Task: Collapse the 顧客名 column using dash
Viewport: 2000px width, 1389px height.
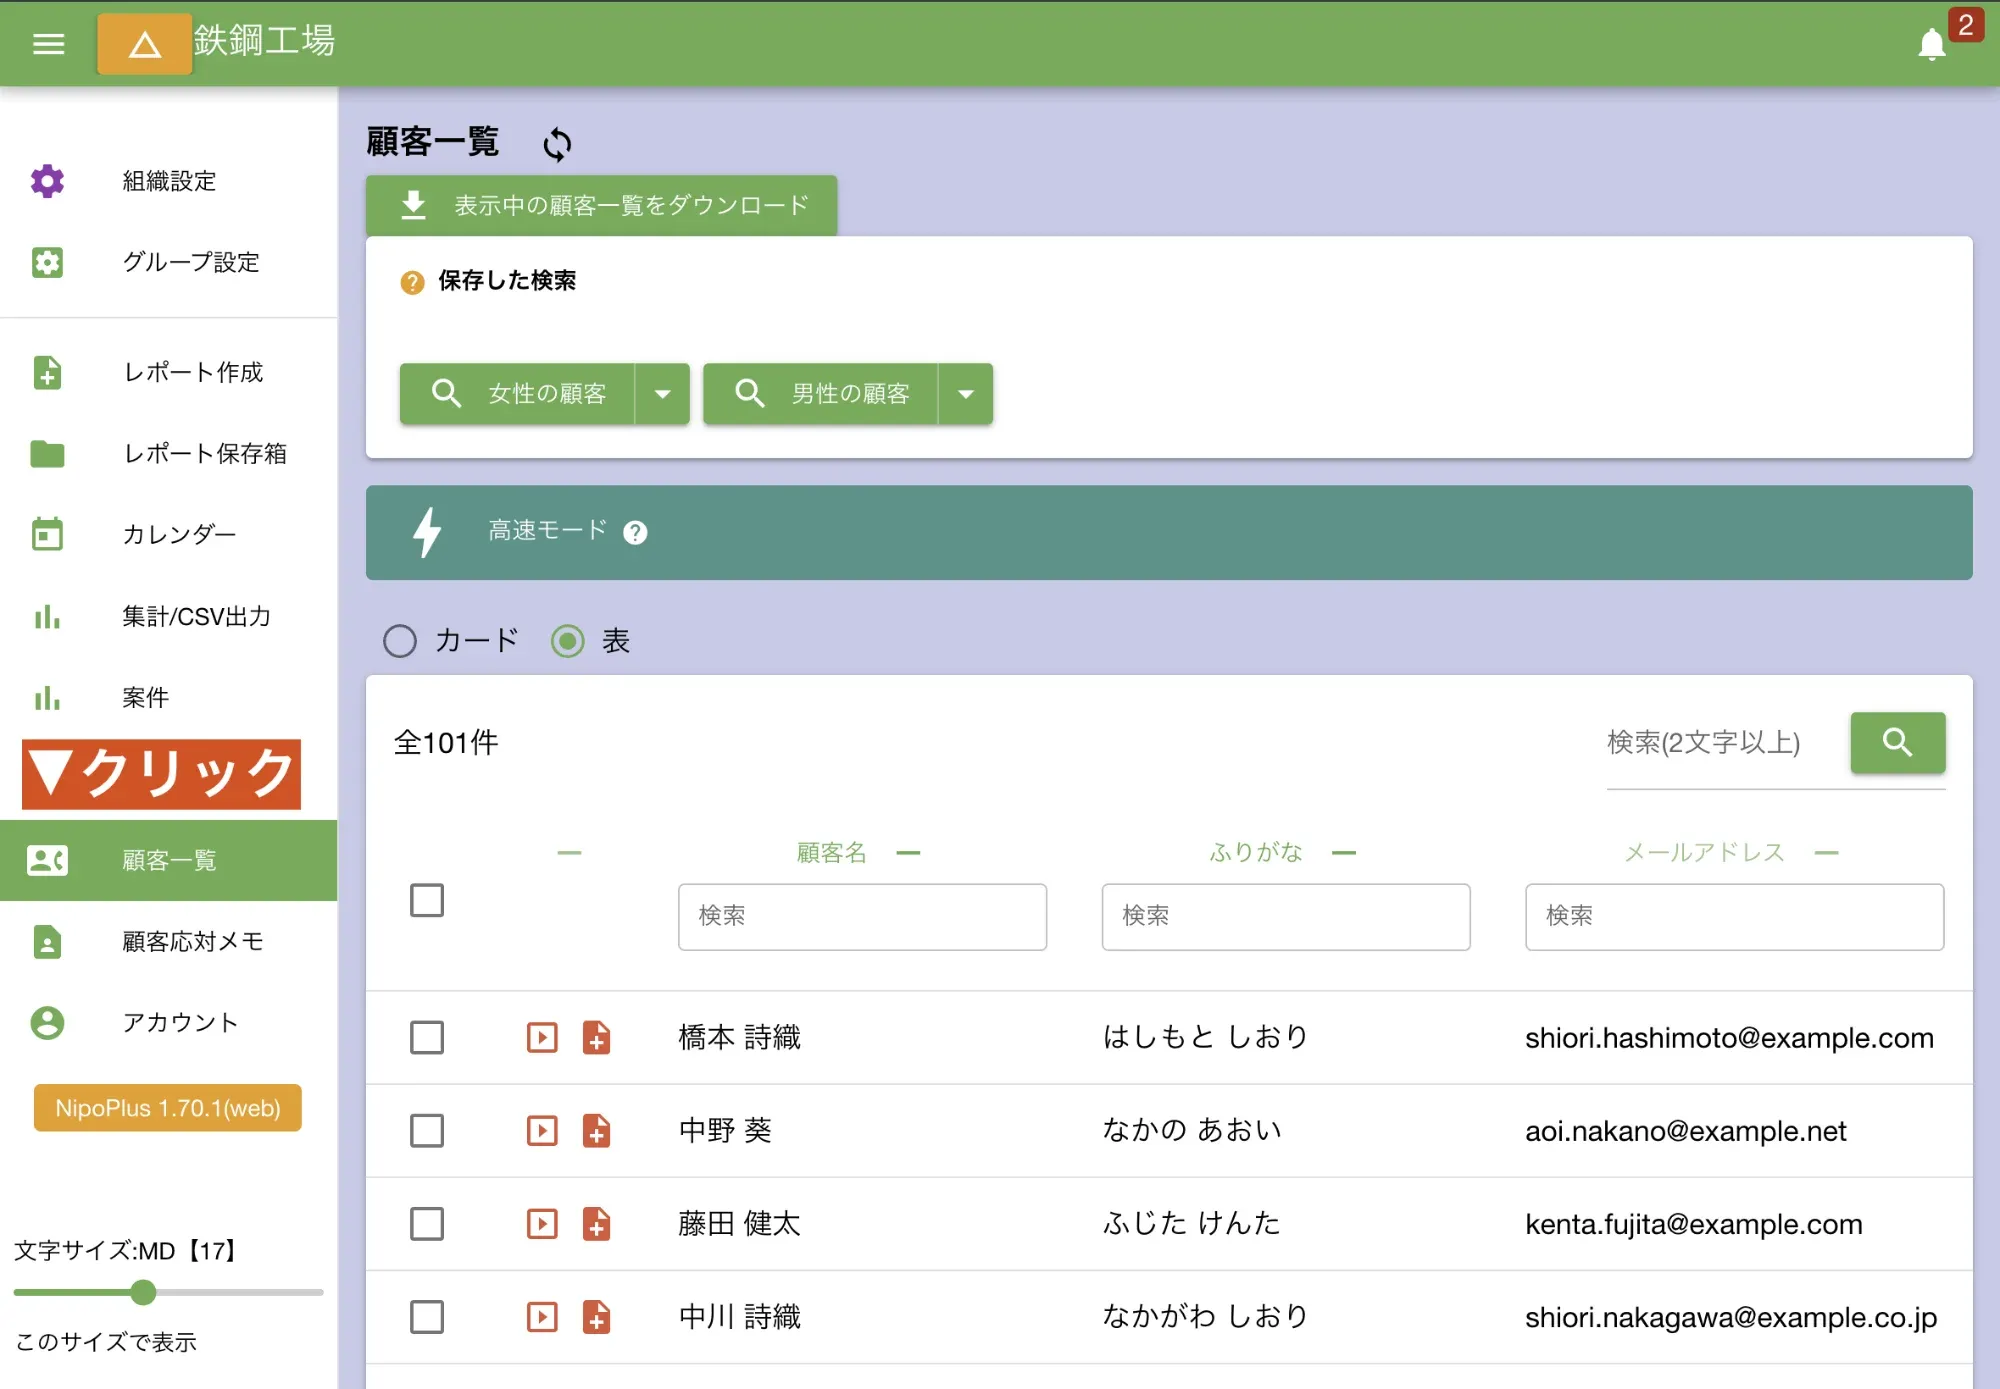Action: click(x=908, y=853)
